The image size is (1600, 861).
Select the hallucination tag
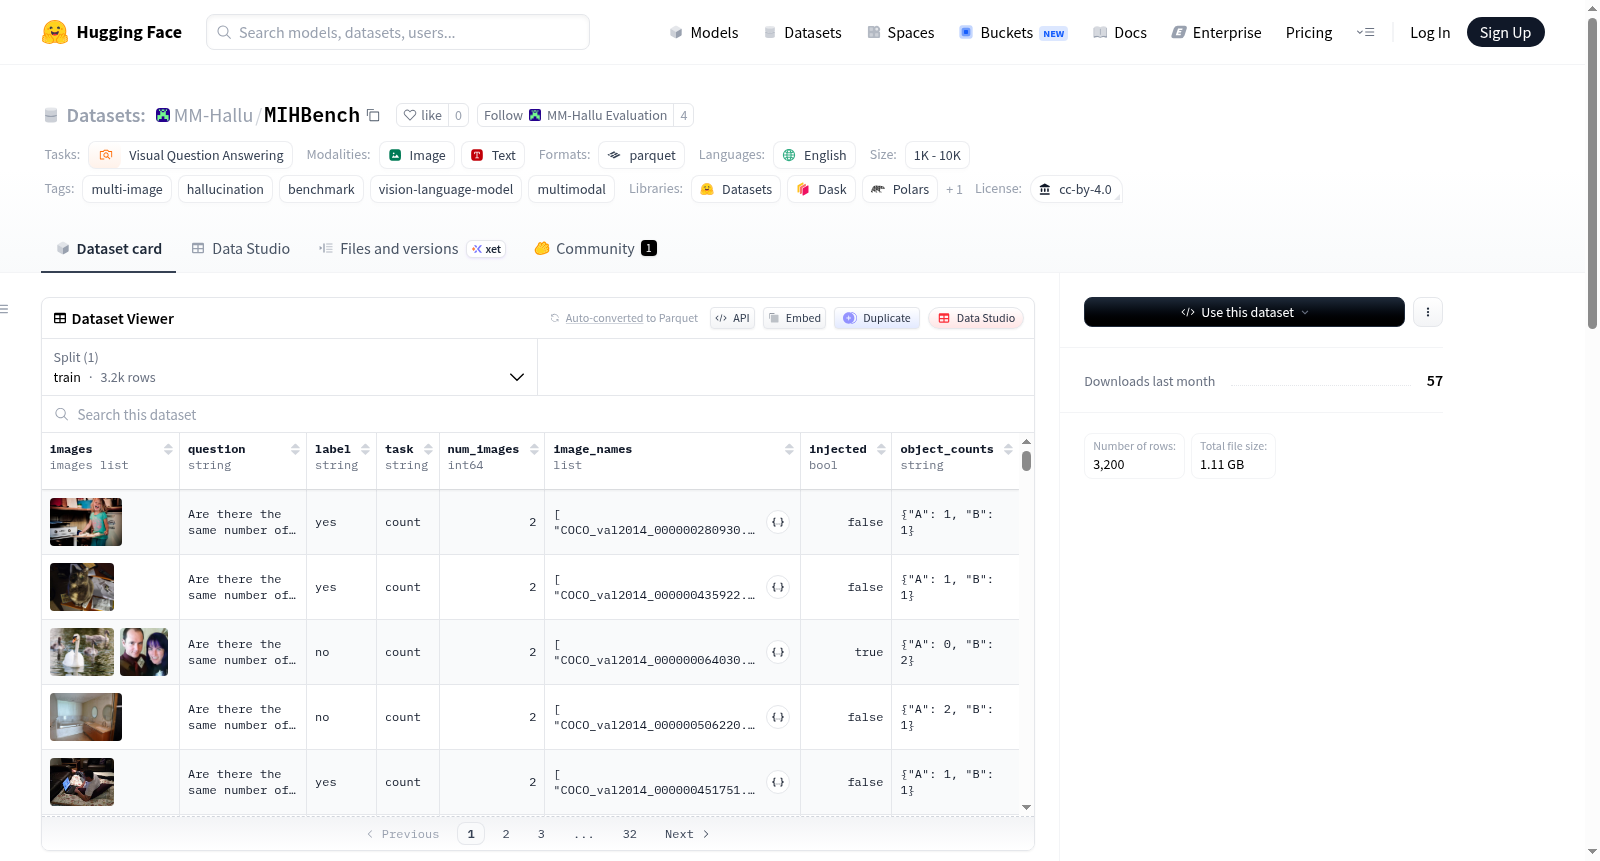click(x=225, y=189)
